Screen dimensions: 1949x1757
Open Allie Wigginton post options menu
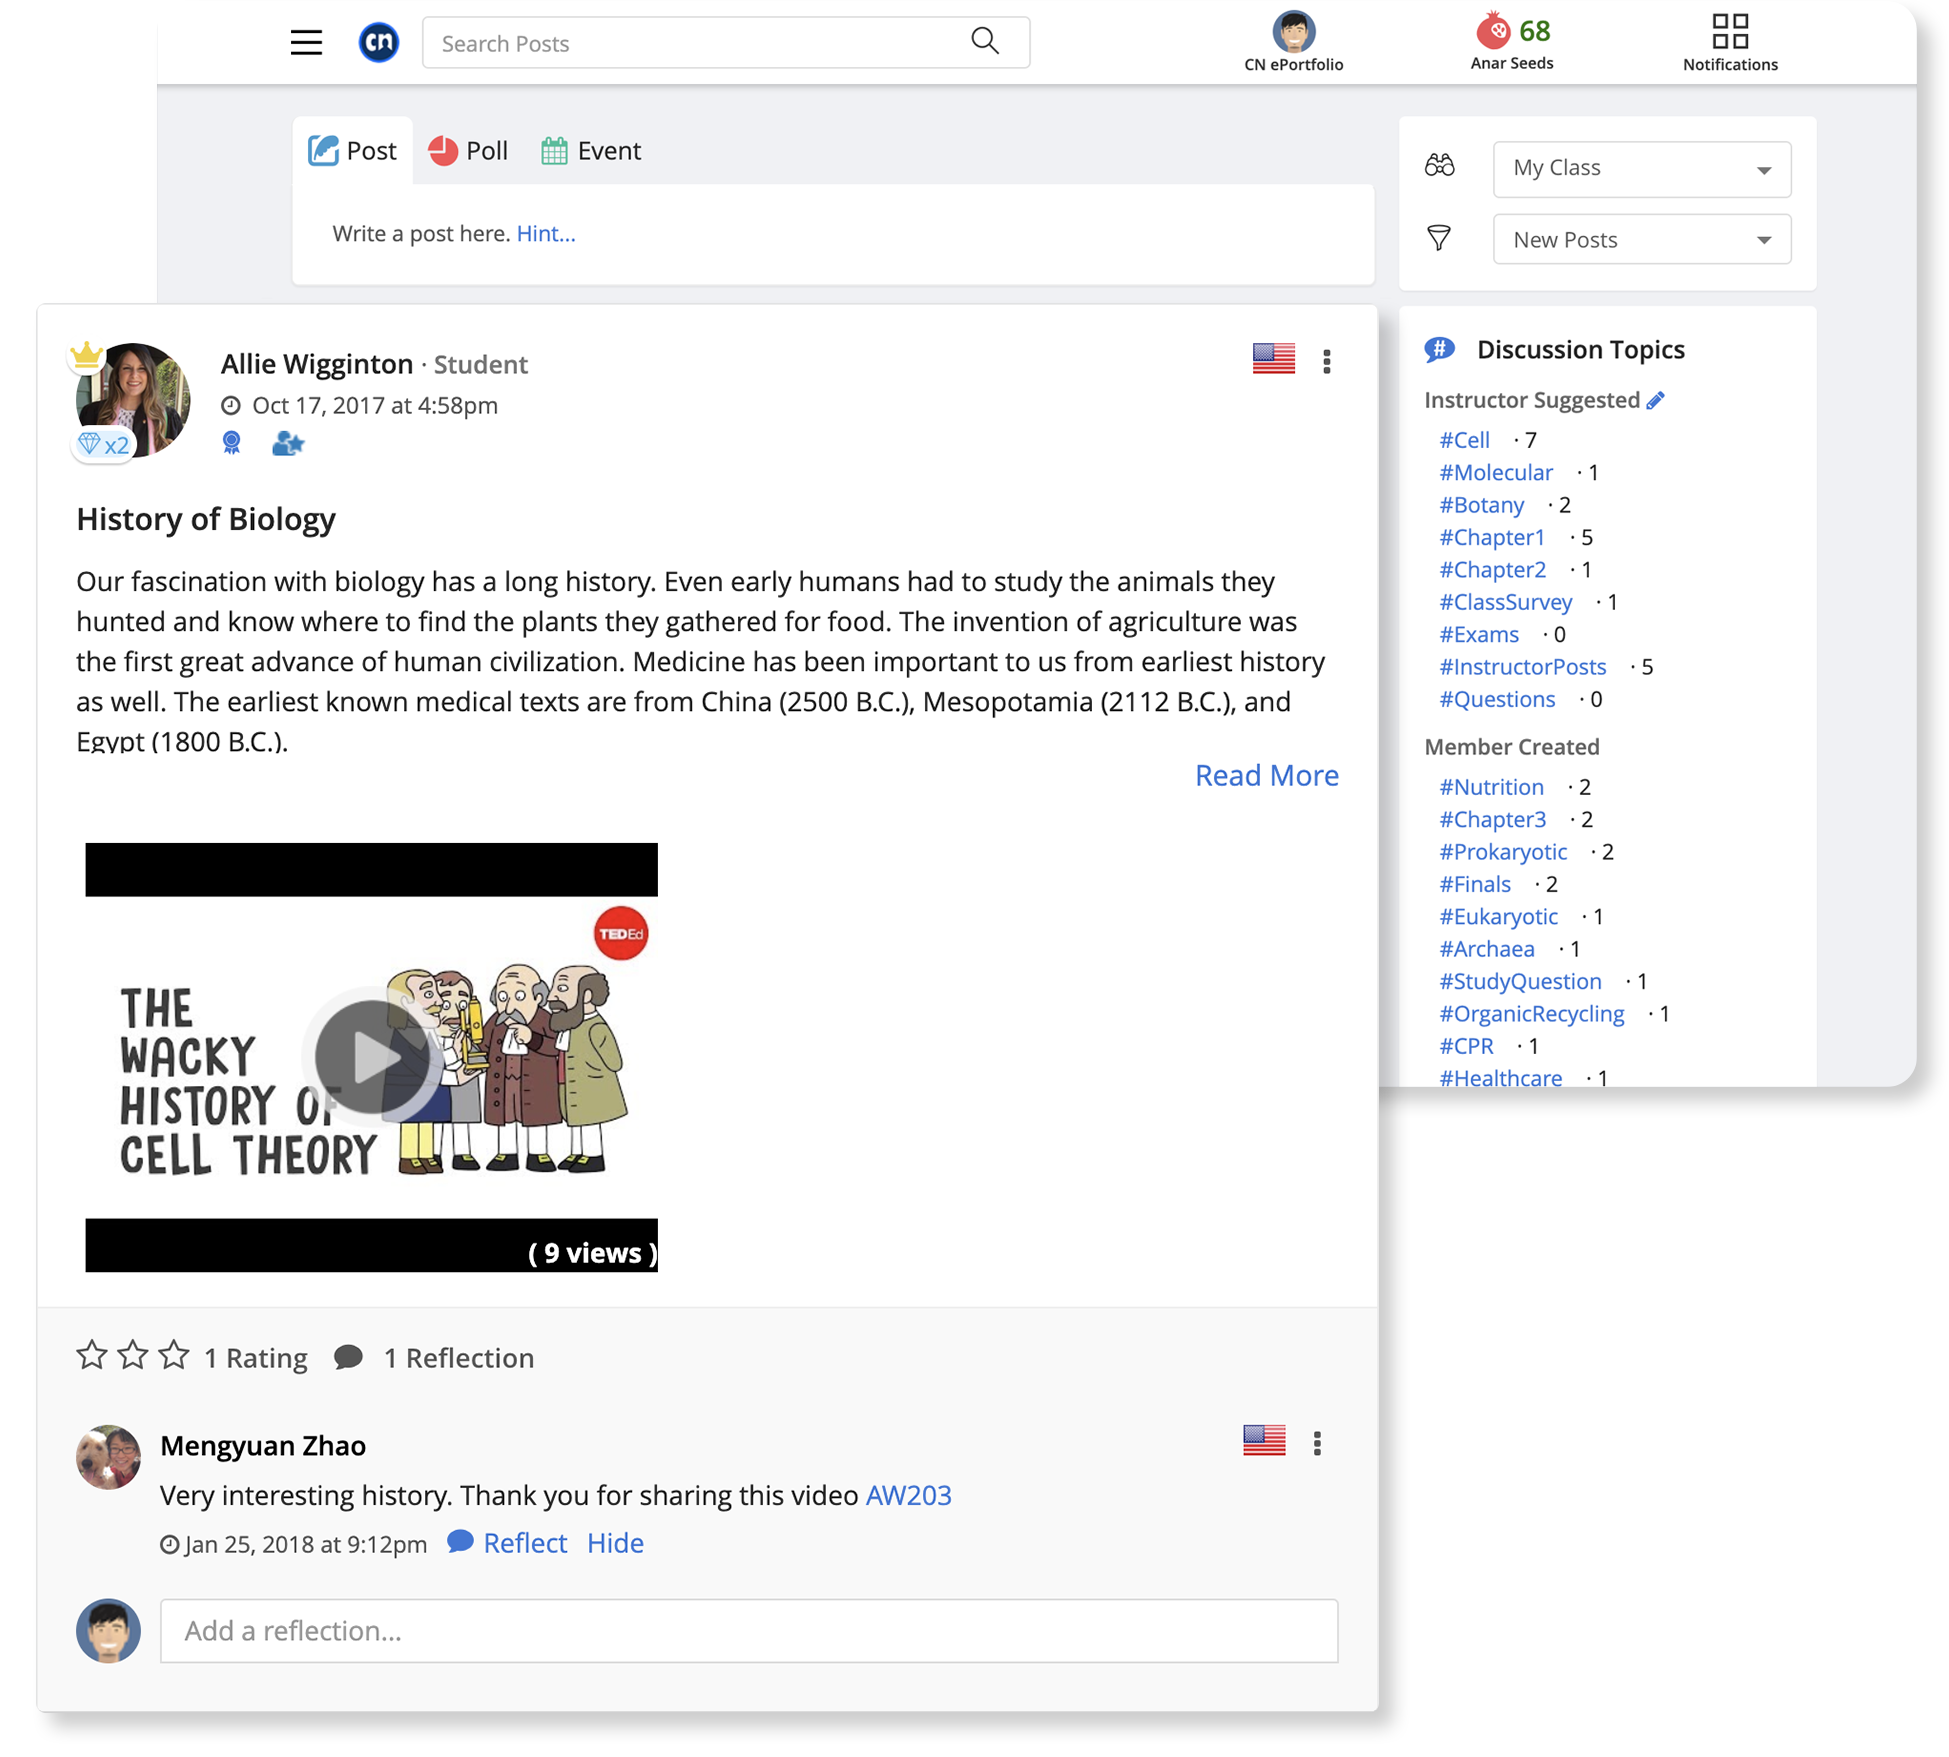(1326, 361)
